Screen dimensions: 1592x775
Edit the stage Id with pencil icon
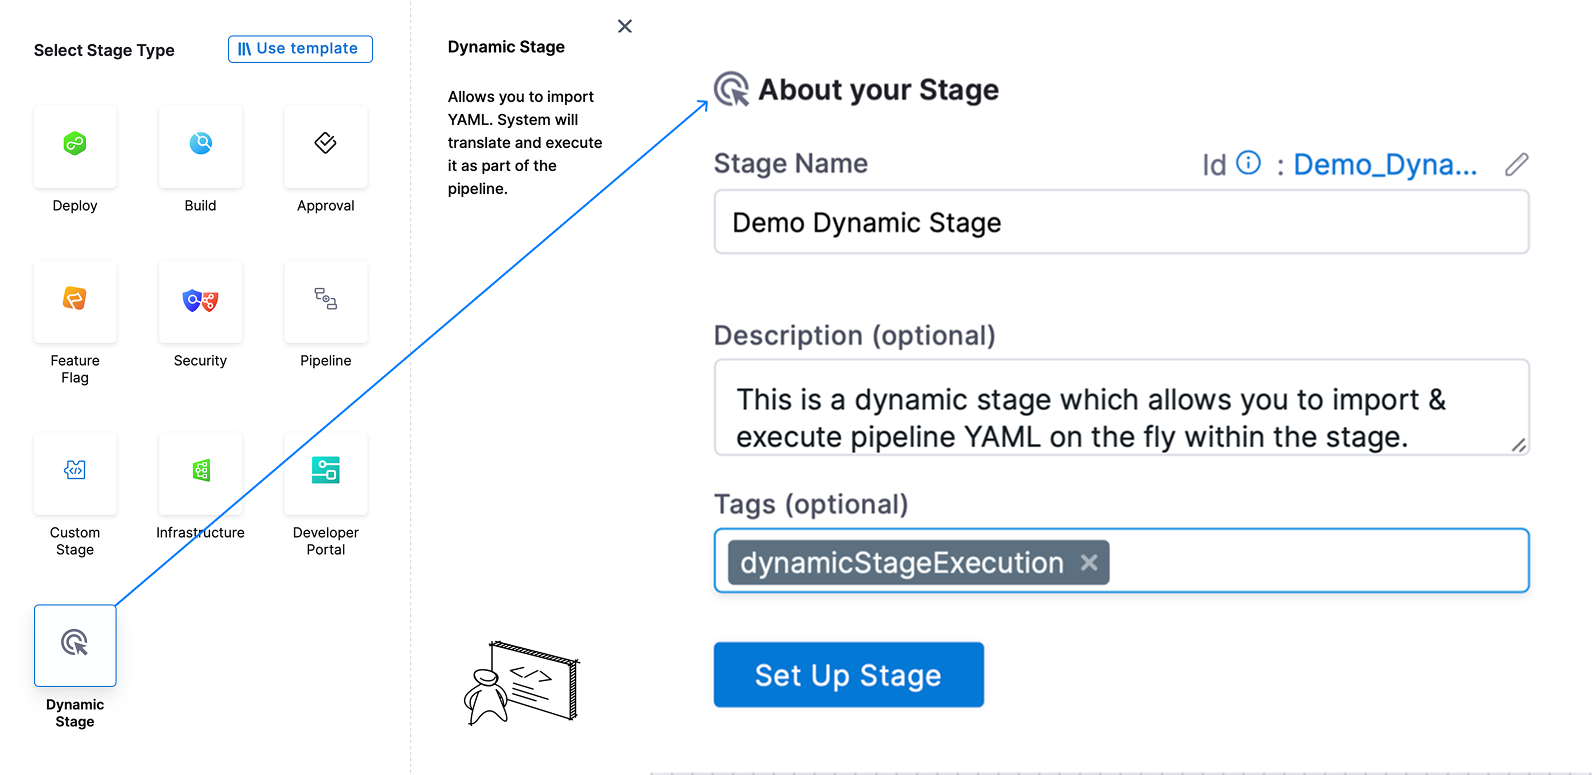pos(1516,164)
